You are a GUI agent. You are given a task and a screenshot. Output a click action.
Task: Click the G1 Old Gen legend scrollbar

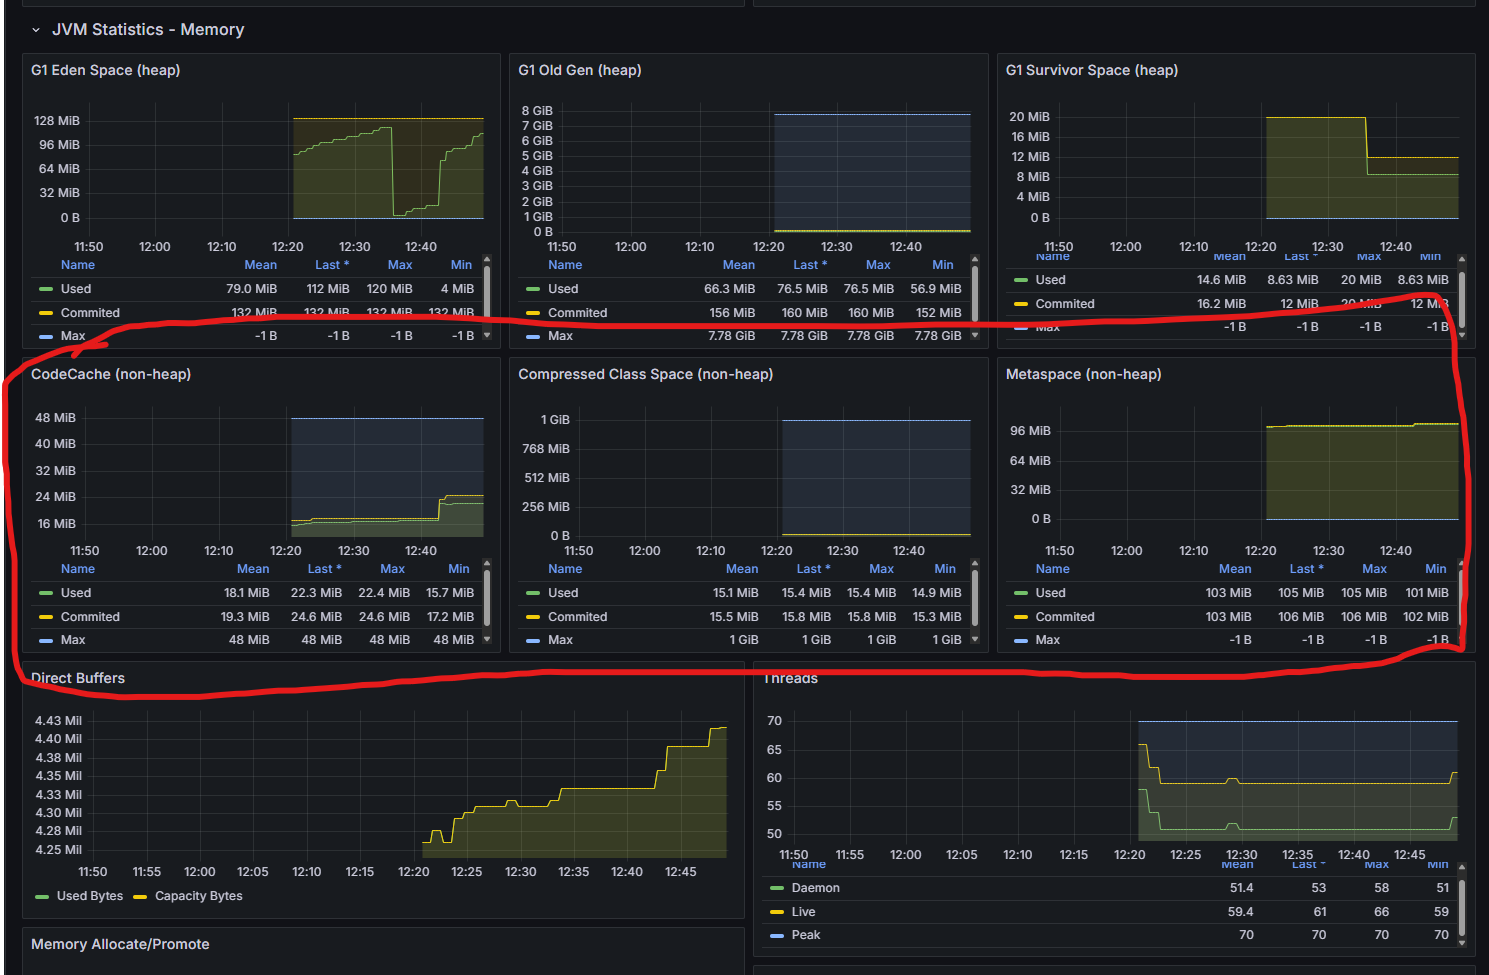[975, 292]
